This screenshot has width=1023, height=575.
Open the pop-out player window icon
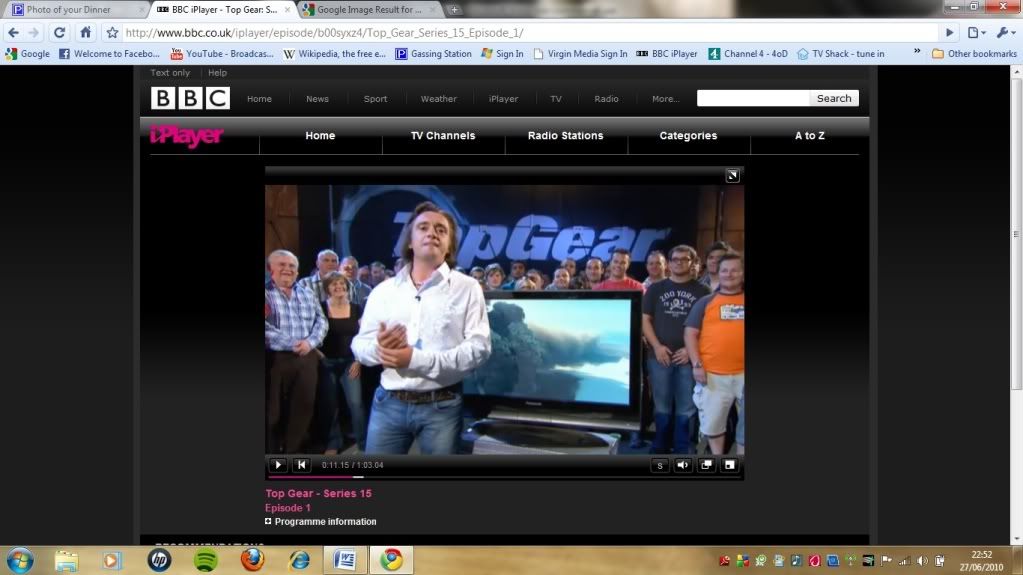coord(706,465)
